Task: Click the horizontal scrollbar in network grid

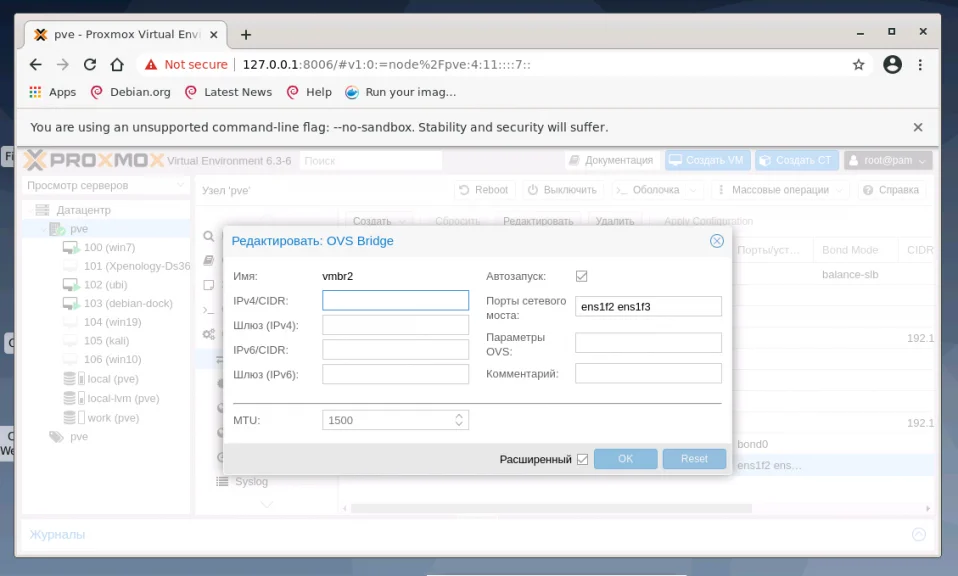Action: click(551, 508)
